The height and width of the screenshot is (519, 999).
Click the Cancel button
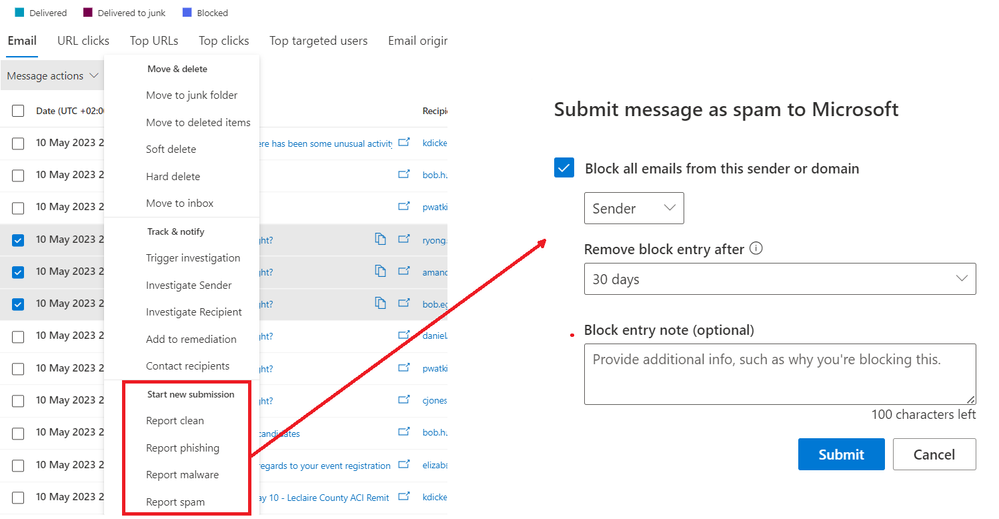click(x=934, y=454)
